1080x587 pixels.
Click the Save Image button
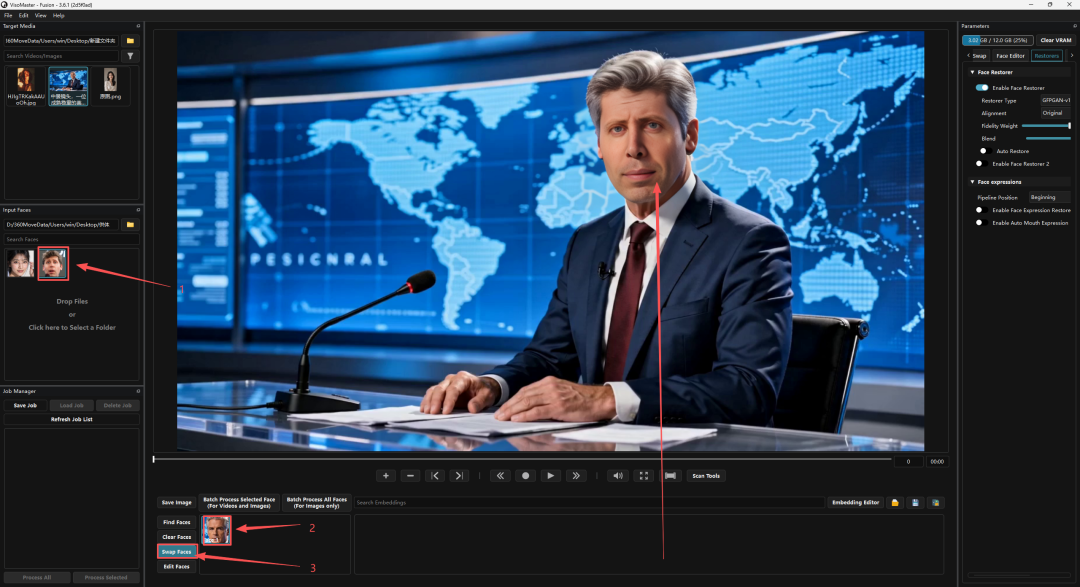[x=176, y=503]
